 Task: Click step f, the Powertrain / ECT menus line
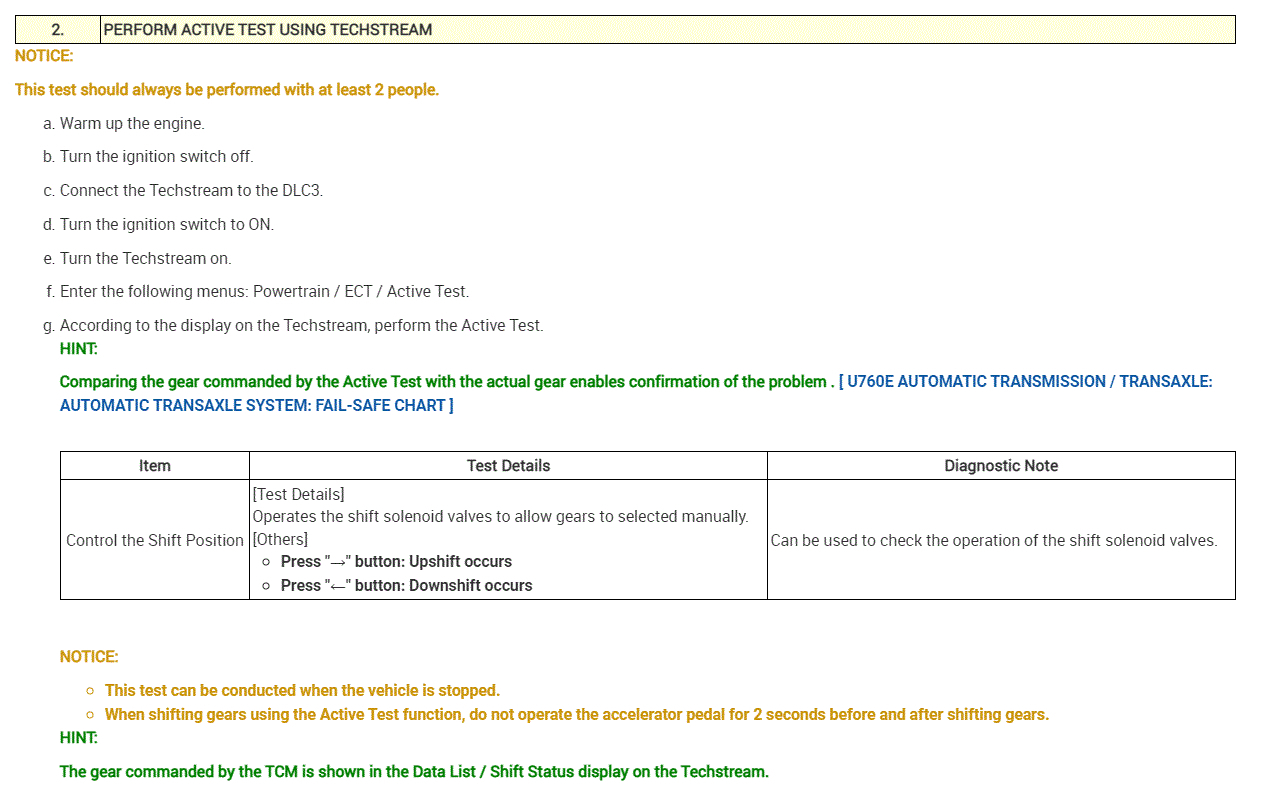coord(264,292)
